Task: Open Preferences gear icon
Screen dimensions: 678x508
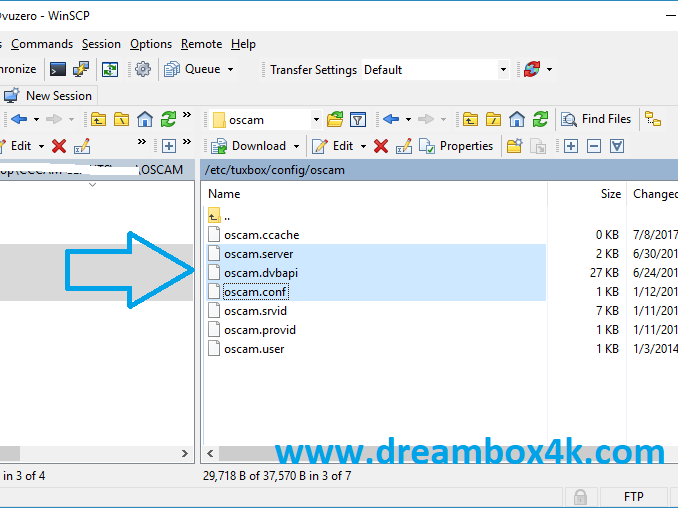Action: click(143, 69)
